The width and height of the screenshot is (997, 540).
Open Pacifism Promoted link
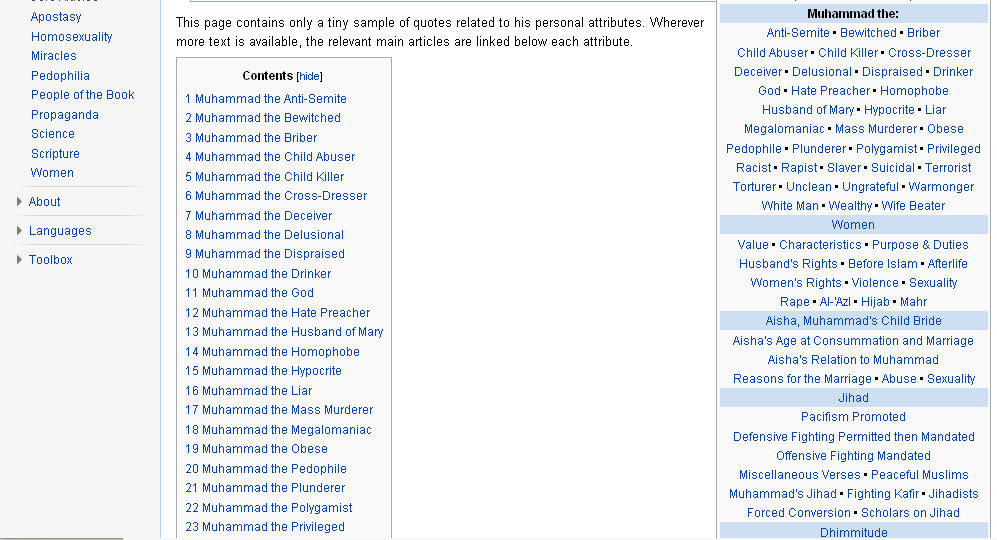pyautogui.click(x=853, y=417)
